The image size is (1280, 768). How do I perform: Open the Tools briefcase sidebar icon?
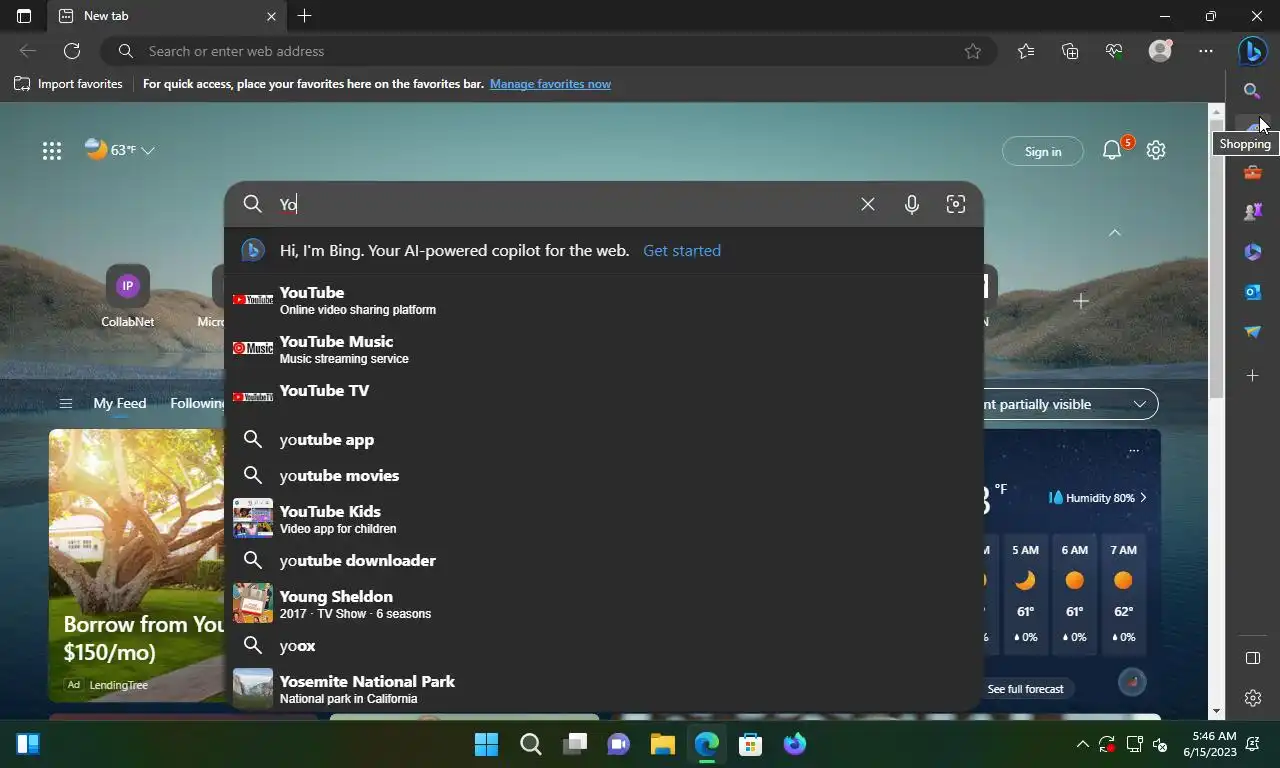1252,172
